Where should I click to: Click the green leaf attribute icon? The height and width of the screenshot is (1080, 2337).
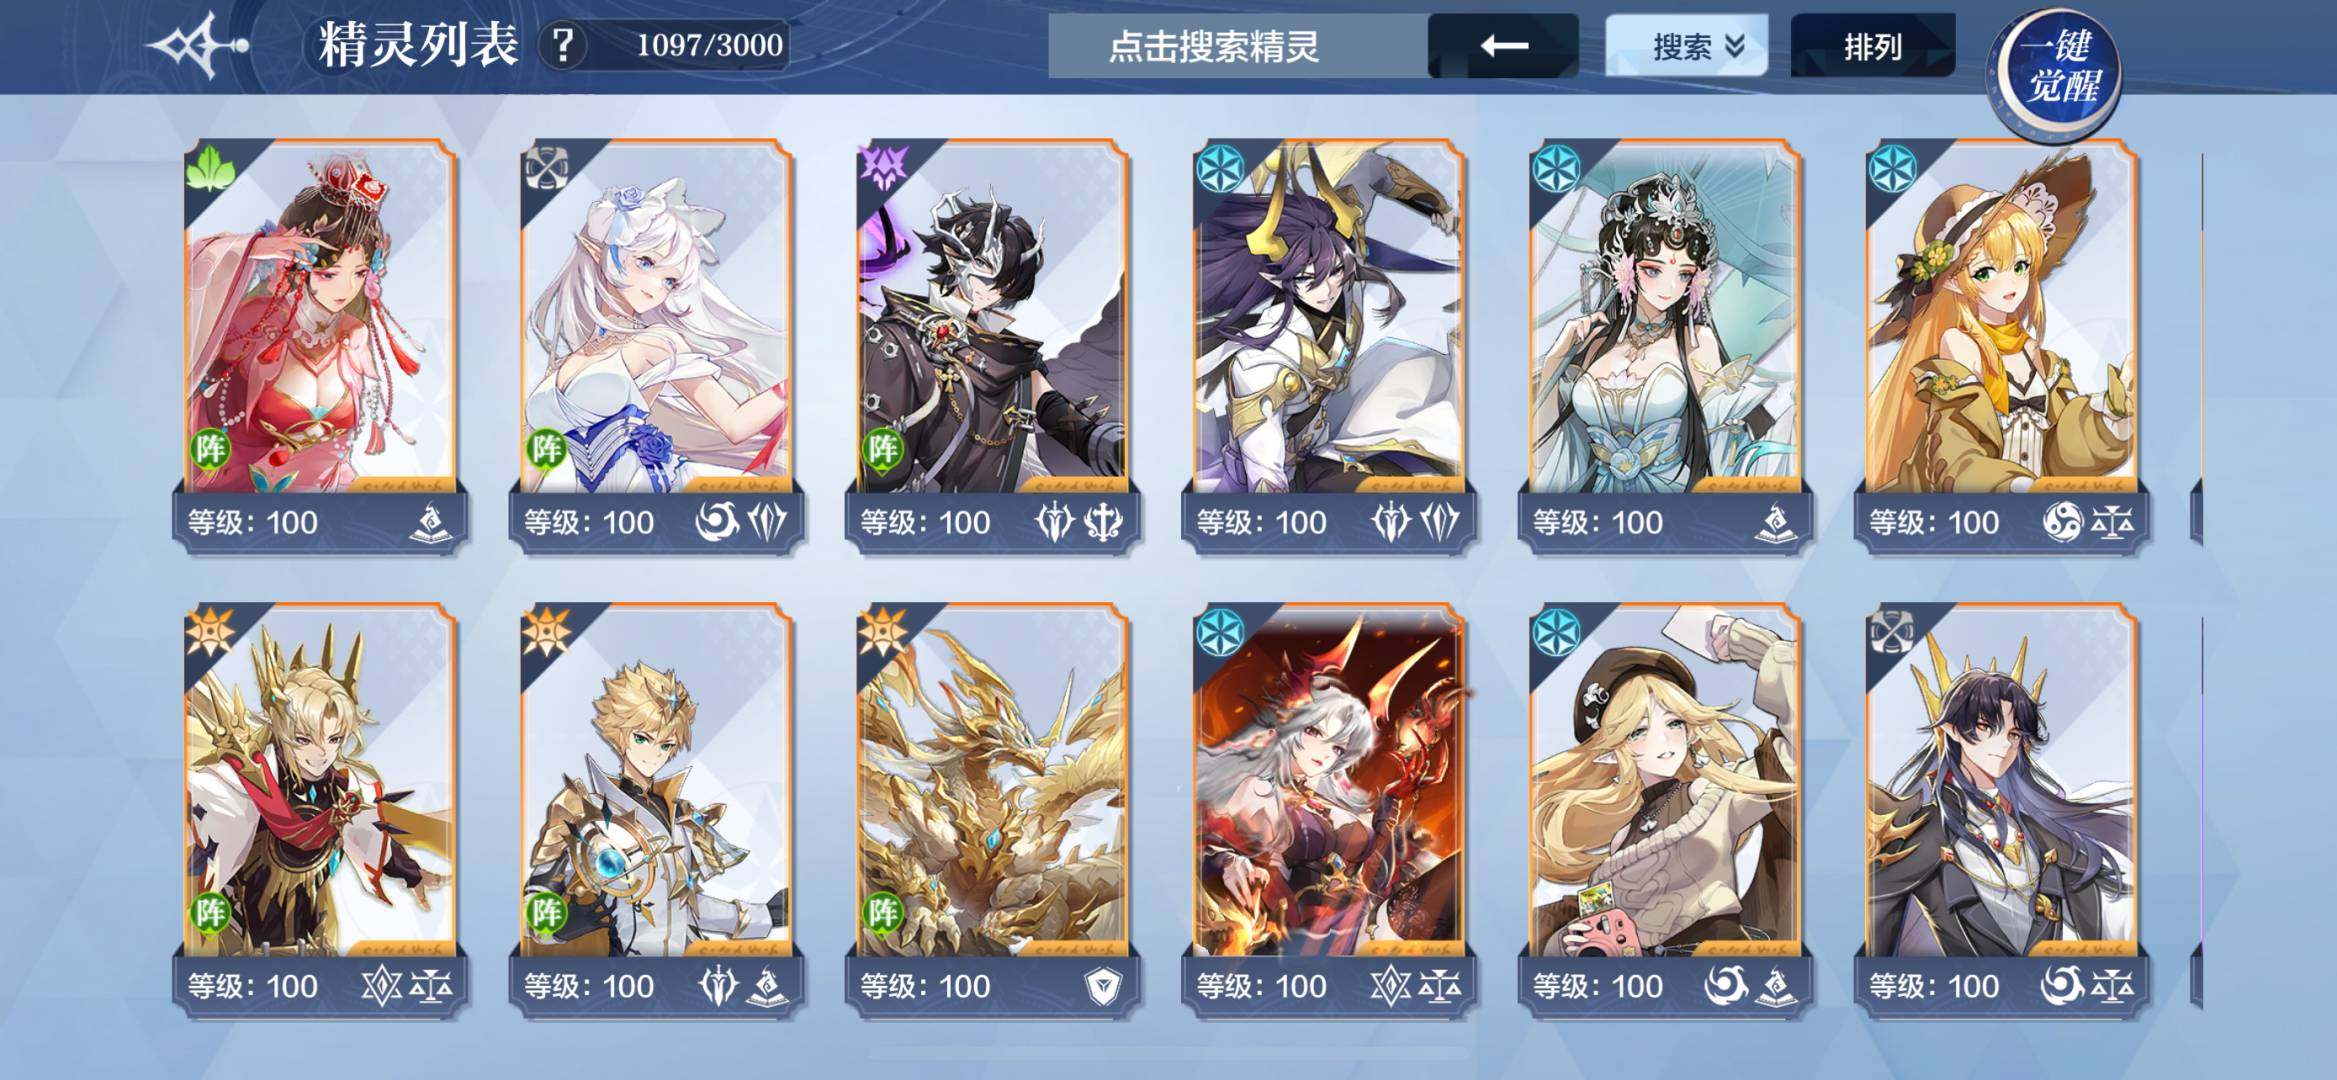pyautogui.click(x=210, y=168)
